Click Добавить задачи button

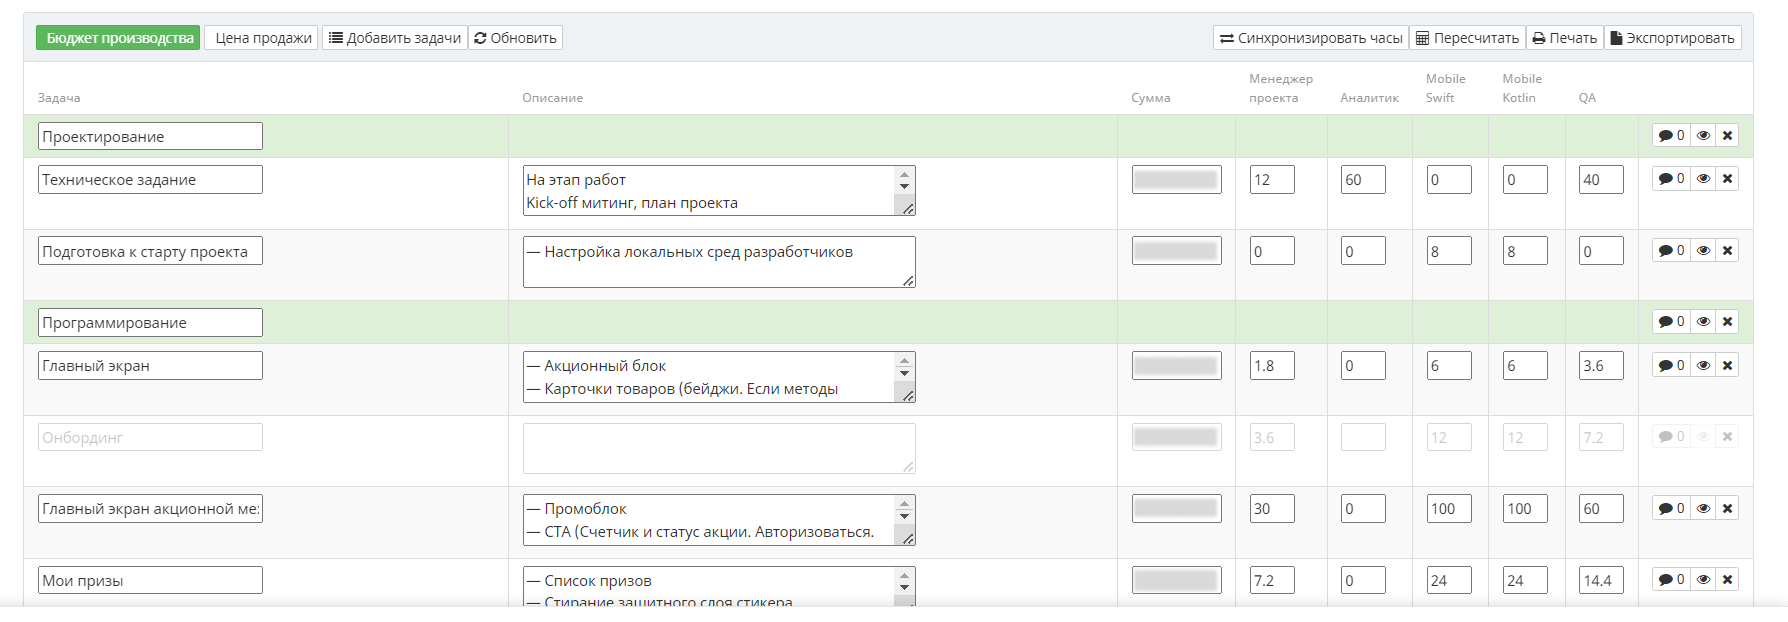(x=395, y=38)
